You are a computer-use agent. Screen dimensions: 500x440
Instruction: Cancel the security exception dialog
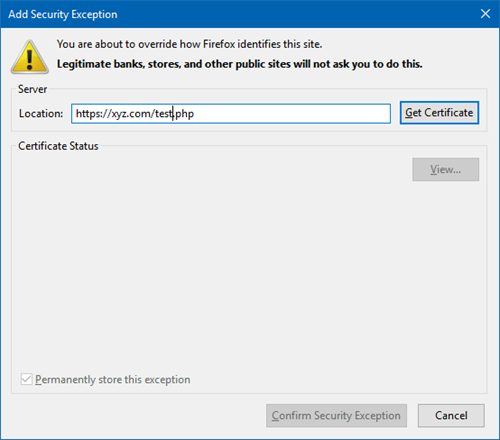coord(451,415)
